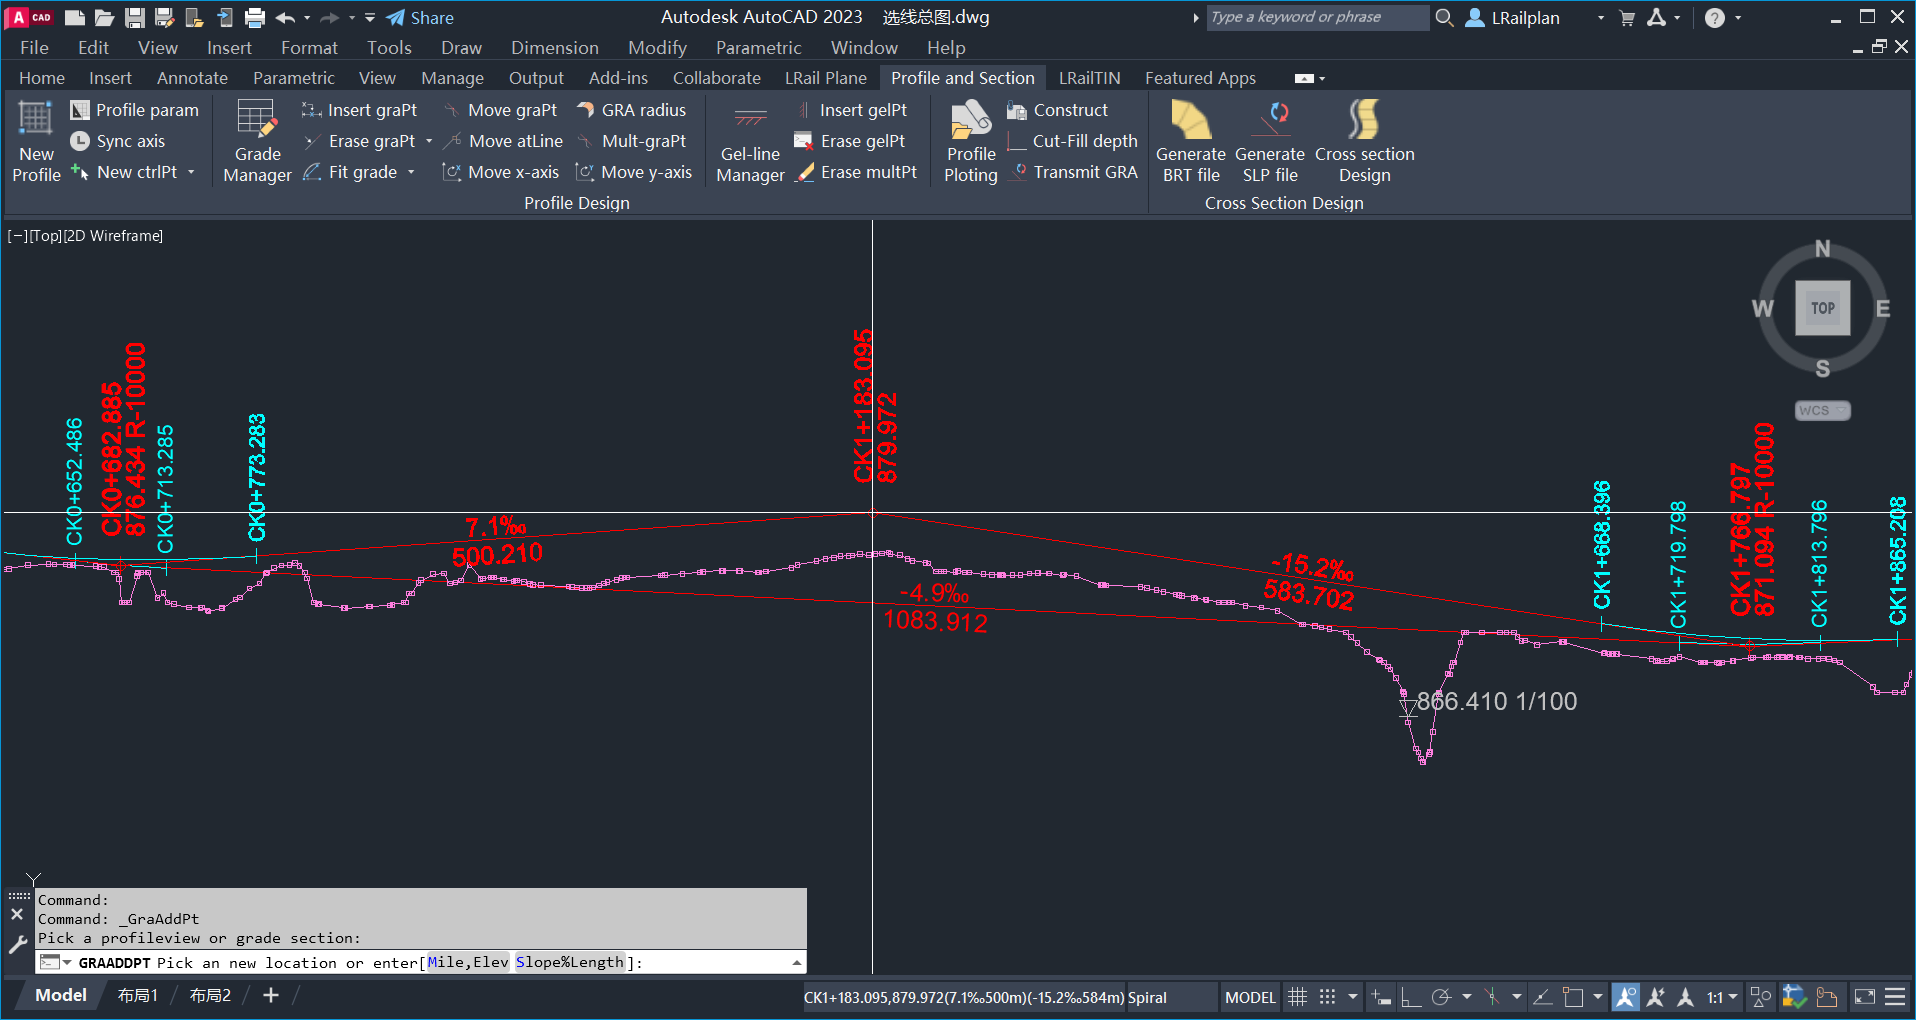Image resolution: width=1916 pixels, height=1020 pixels.
Task: Click the Mult-graPt tool
Action: pyautogui.click(x=631, y=141)
